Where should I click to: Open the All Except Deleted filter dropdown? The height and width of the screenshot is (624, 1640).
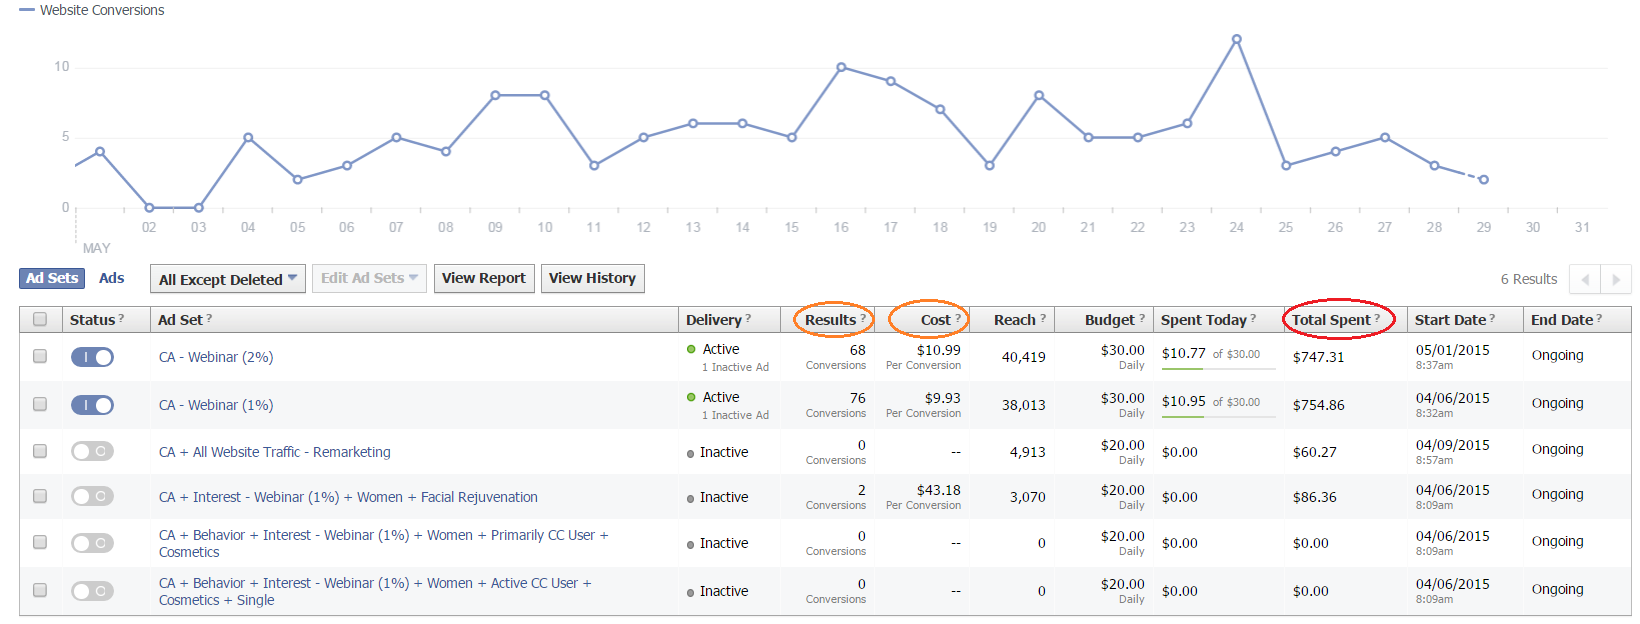[228, 279]
